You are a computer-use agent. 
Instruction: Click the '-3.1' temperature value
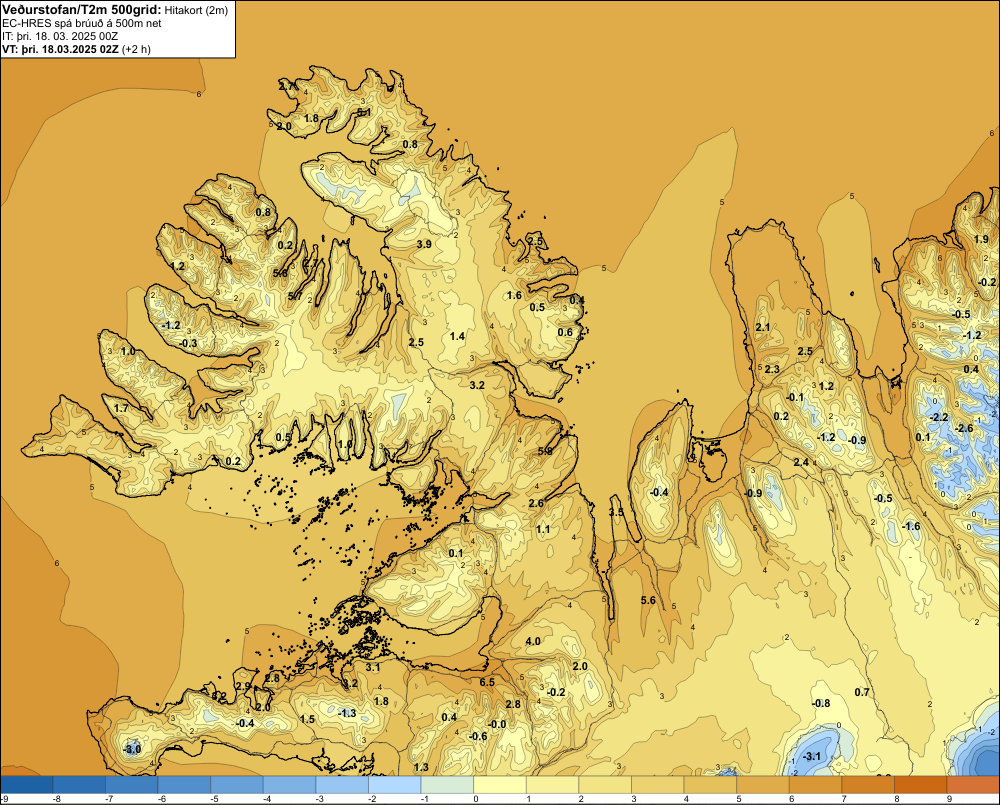812,757
